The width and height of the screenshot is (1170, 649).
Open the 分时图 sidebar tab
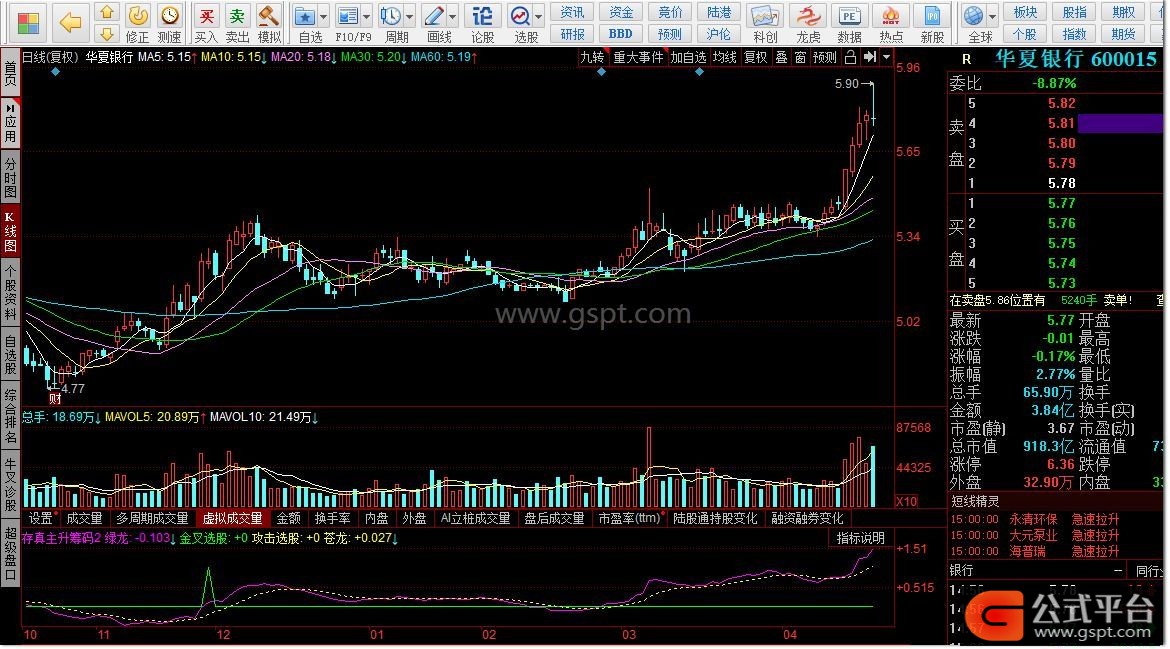10,177
